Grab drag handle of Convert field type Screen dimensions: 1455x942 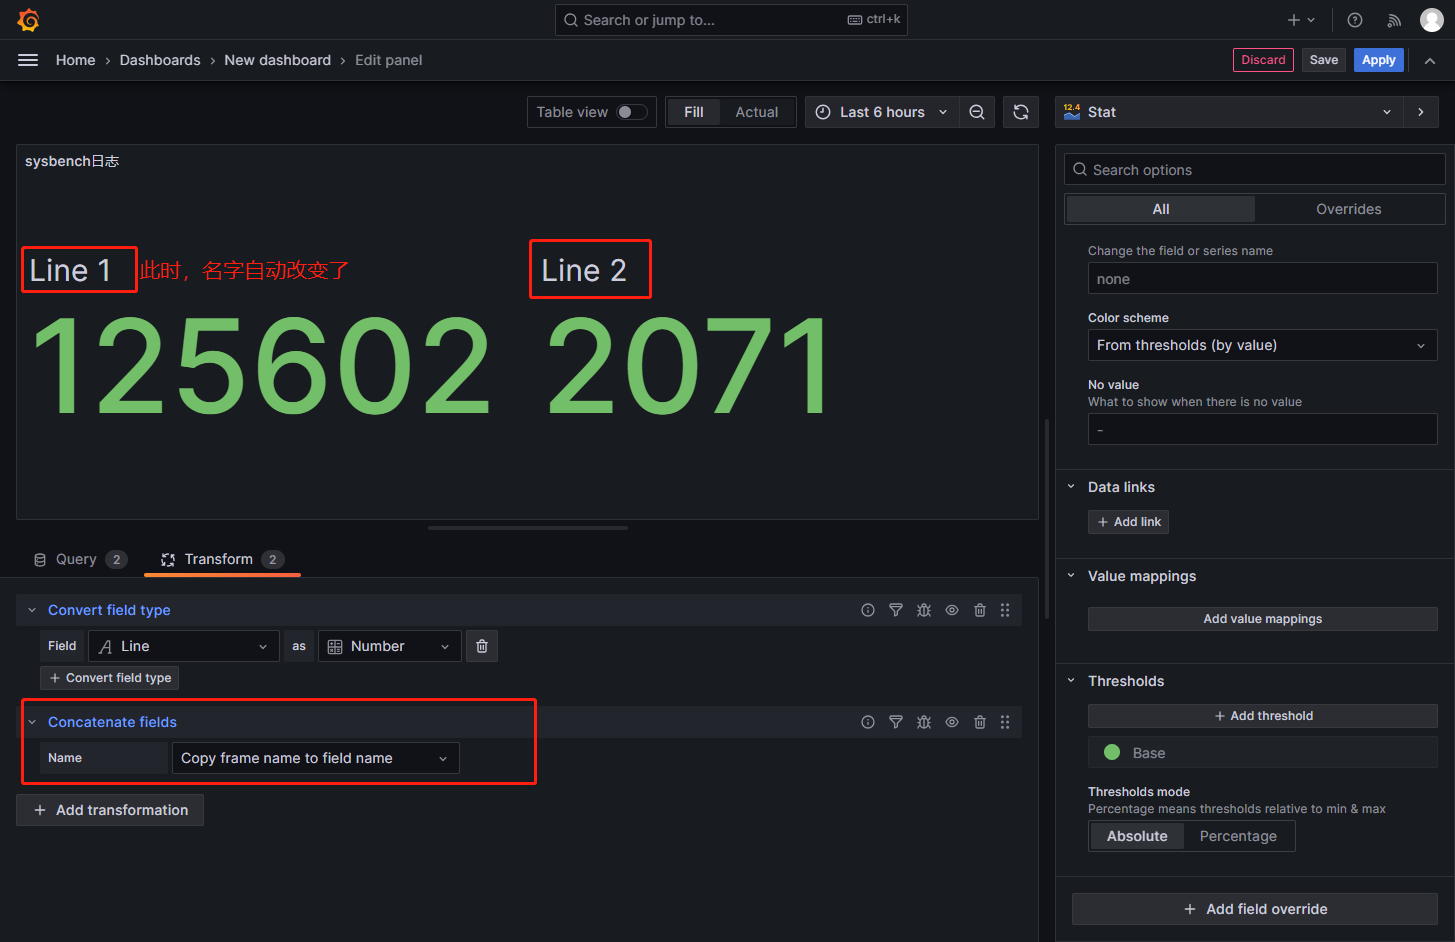(x=1005, y=610)
